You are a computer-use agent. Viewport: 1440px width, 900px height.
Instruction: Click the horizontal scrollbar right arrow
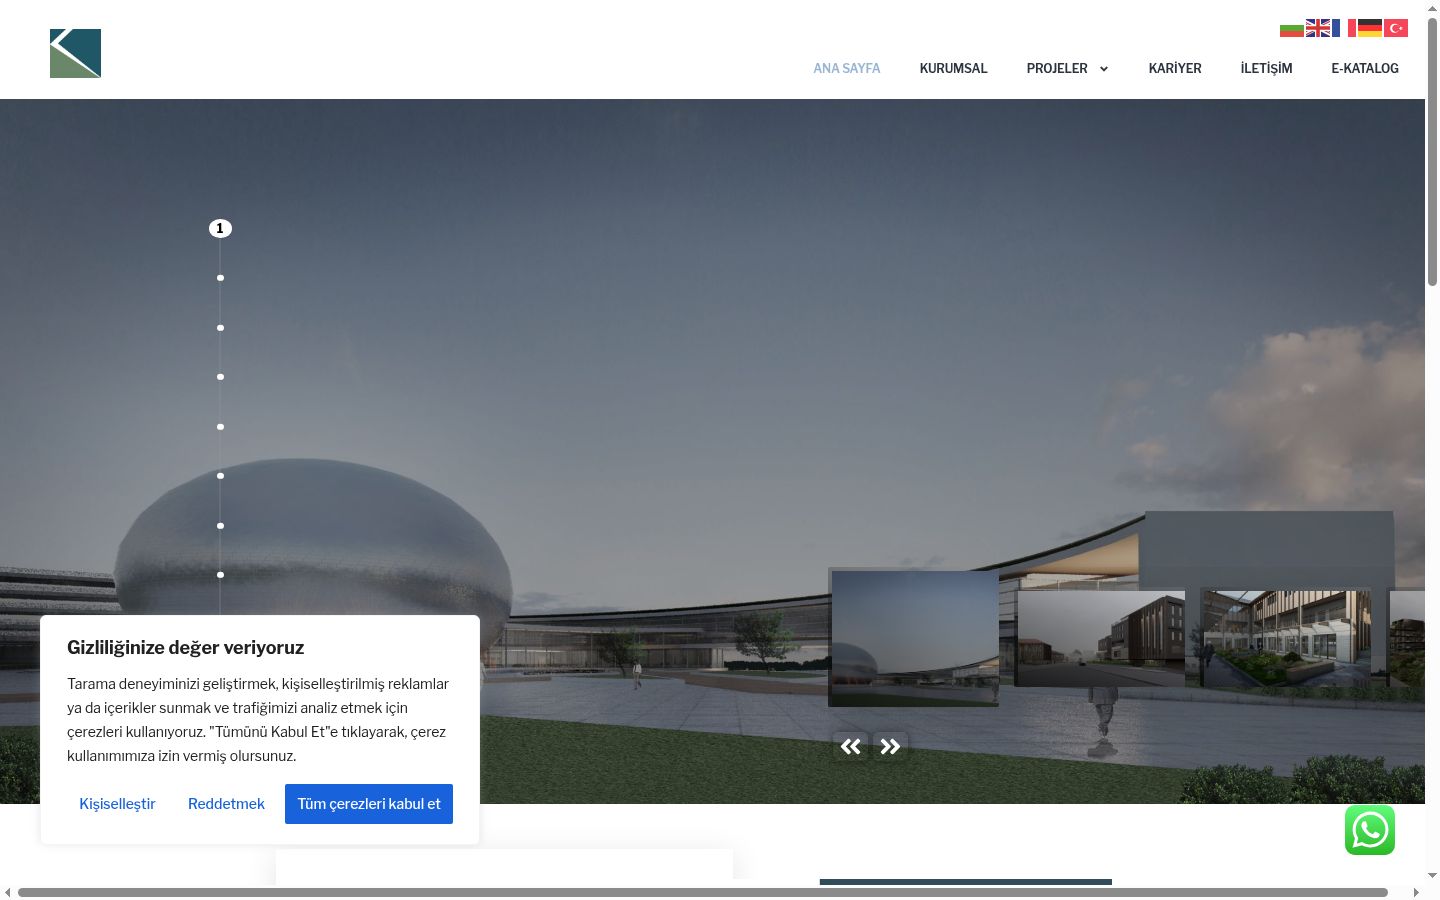(x=1416, y=892)
